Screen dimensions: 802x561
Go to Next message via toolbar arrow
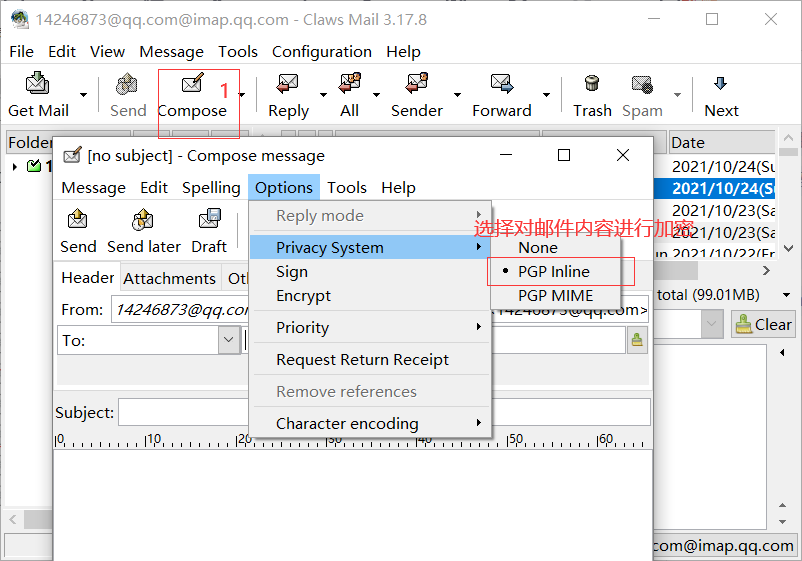tap(720, 83)
